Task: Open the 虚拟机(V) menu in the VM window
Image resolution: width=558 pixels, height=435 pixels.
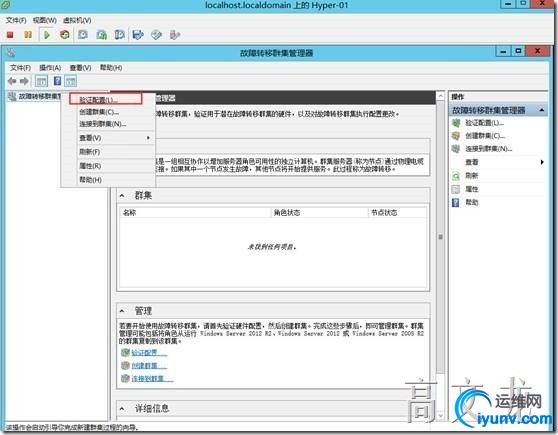Action: pyautogui.click(x=77, y=20)
